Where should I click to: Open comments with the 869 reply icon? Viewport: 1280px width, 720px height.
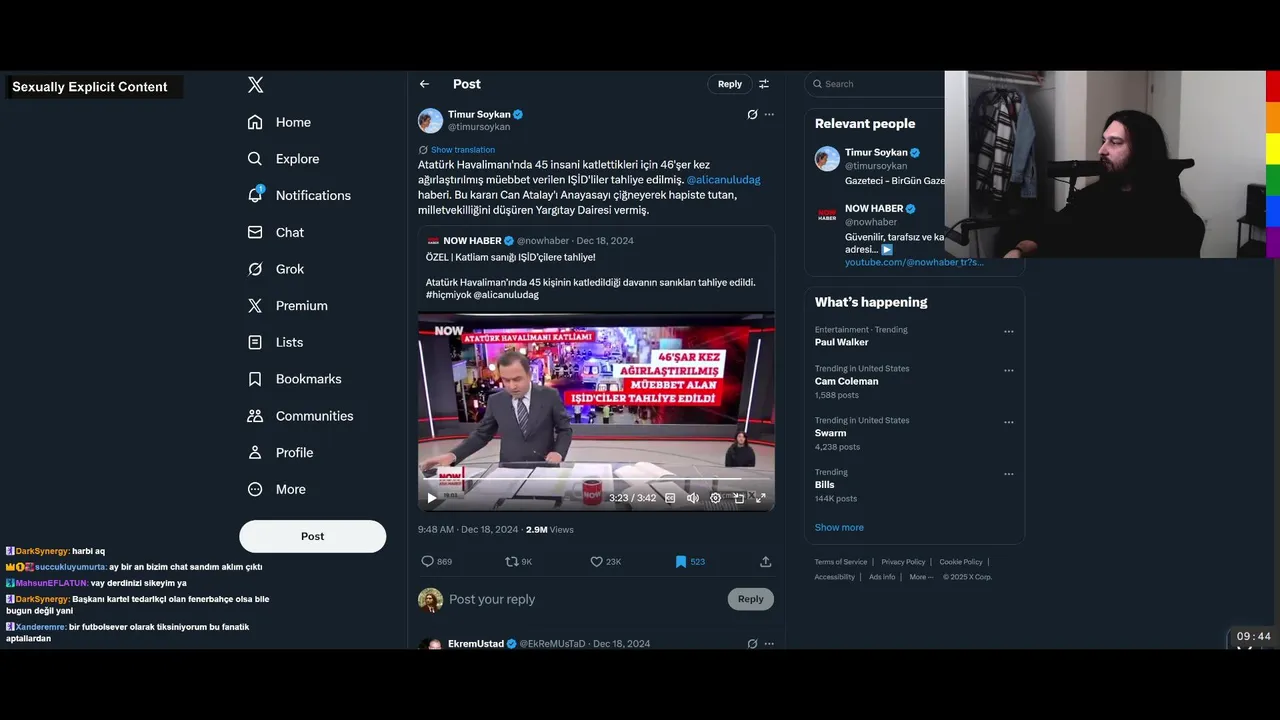click(x=428, y=562)
